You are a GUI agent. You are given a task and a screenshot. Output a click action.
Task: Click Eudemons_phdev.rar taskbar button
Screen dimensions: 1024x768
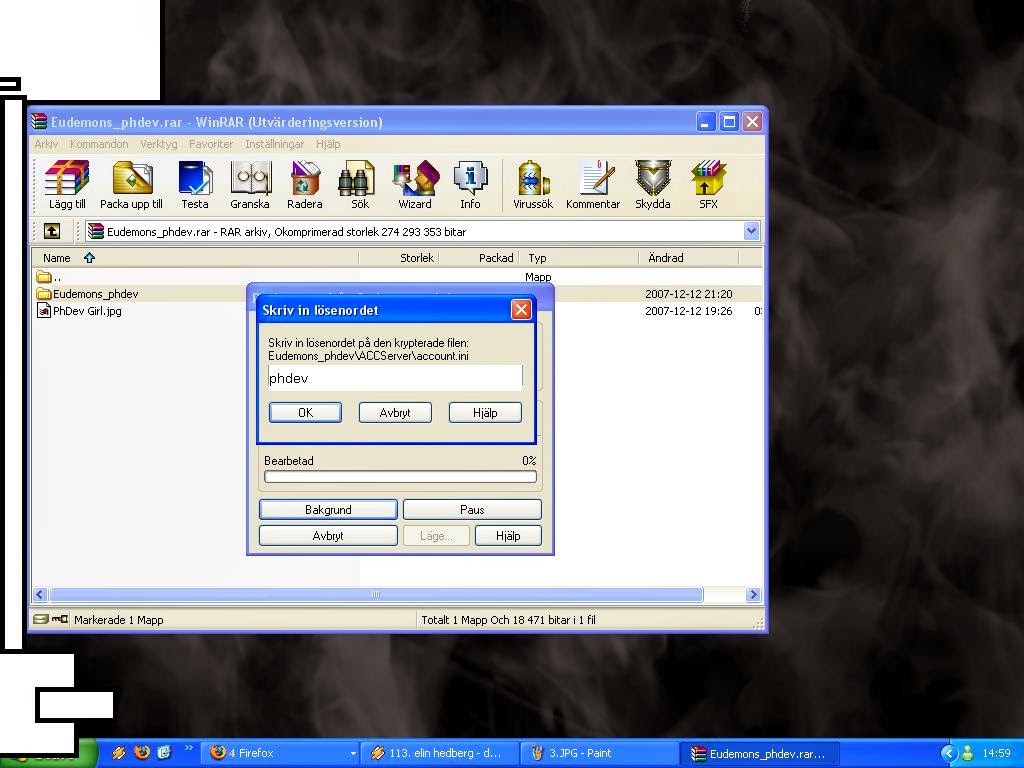tap(760, 753)
